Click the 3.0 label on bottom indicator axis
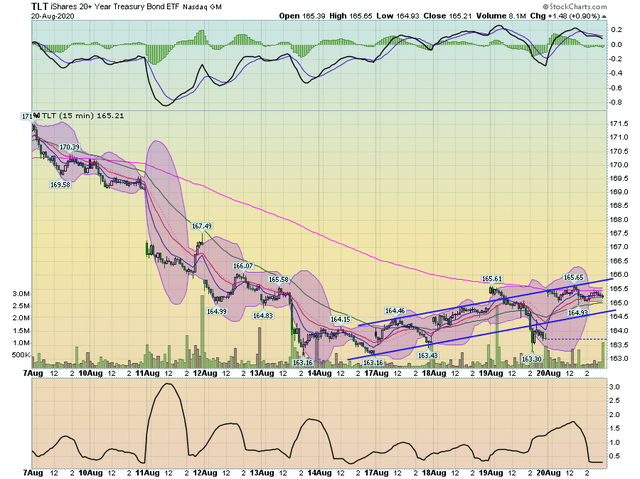Image resolution: width=640 pixels, height=479 pixels. (615, 387)
